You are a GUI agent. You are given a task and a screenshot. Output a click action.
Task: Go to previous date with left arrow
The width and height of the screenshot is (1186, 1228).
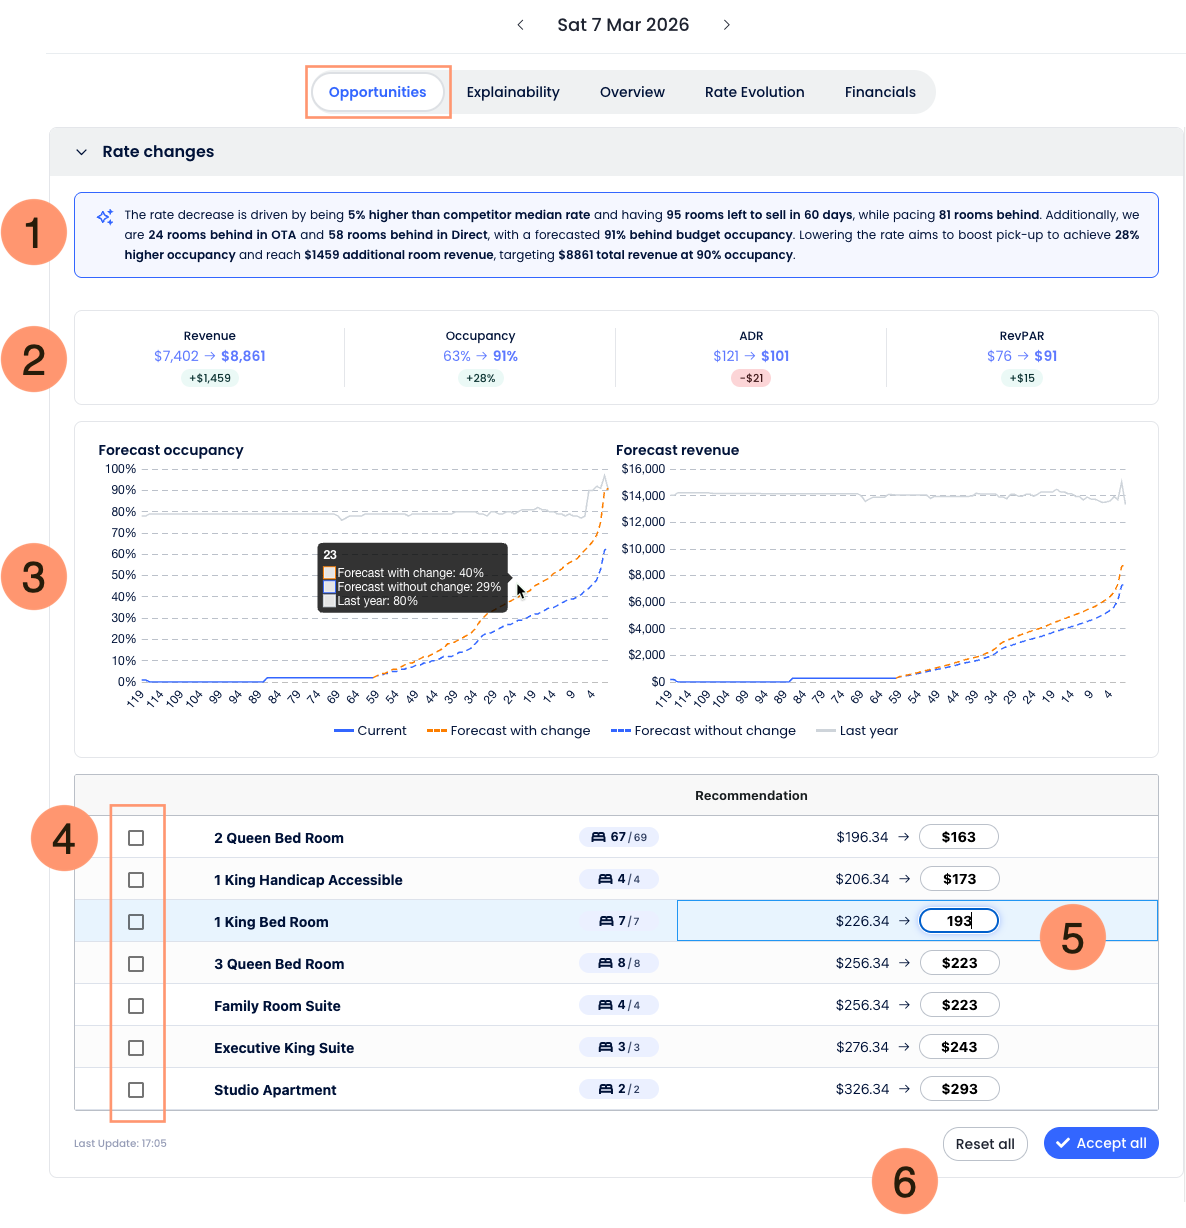pos(520,25)
